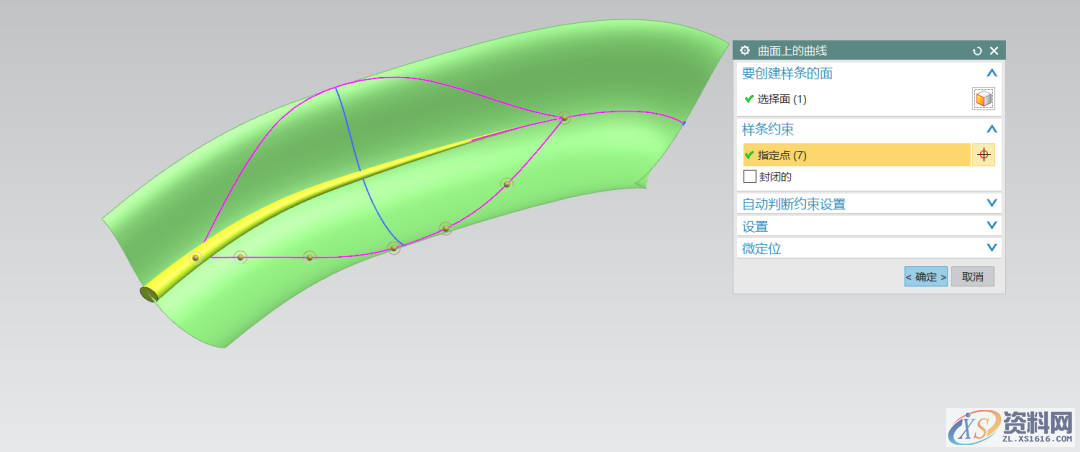
Task: Select the 选择面 (1) row
Action: click(782, 99)
